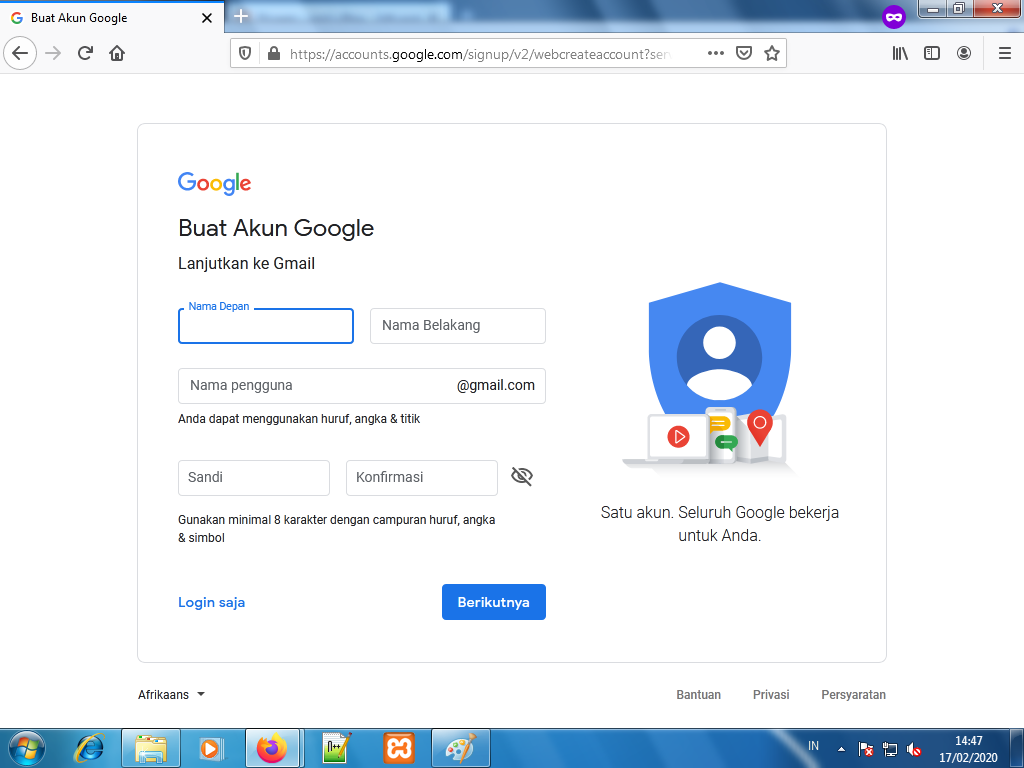Show site security padlock information

[x=274, y=54]
